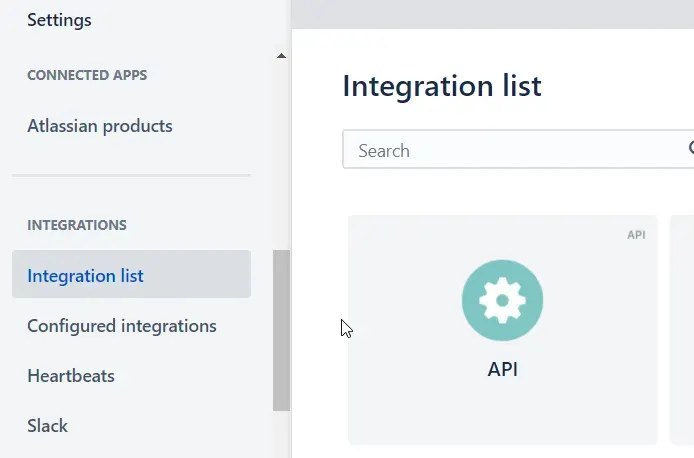This screenshot has height=458, width=694.
Task: Click the sidebar scroll-up arrow
Action: pyautogui.click(x=281, y=56)
